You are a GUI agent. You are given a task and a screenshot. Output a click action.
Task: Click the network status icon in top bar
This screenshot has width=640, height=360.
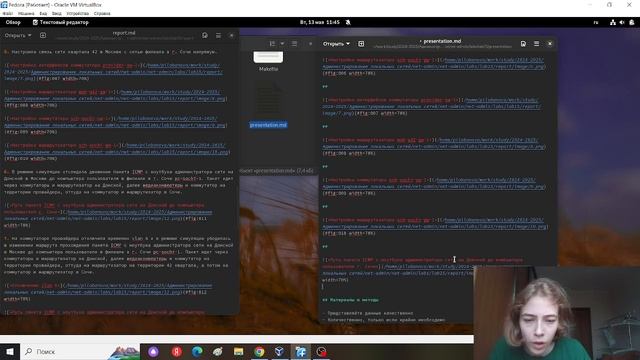tap(613, 22)
